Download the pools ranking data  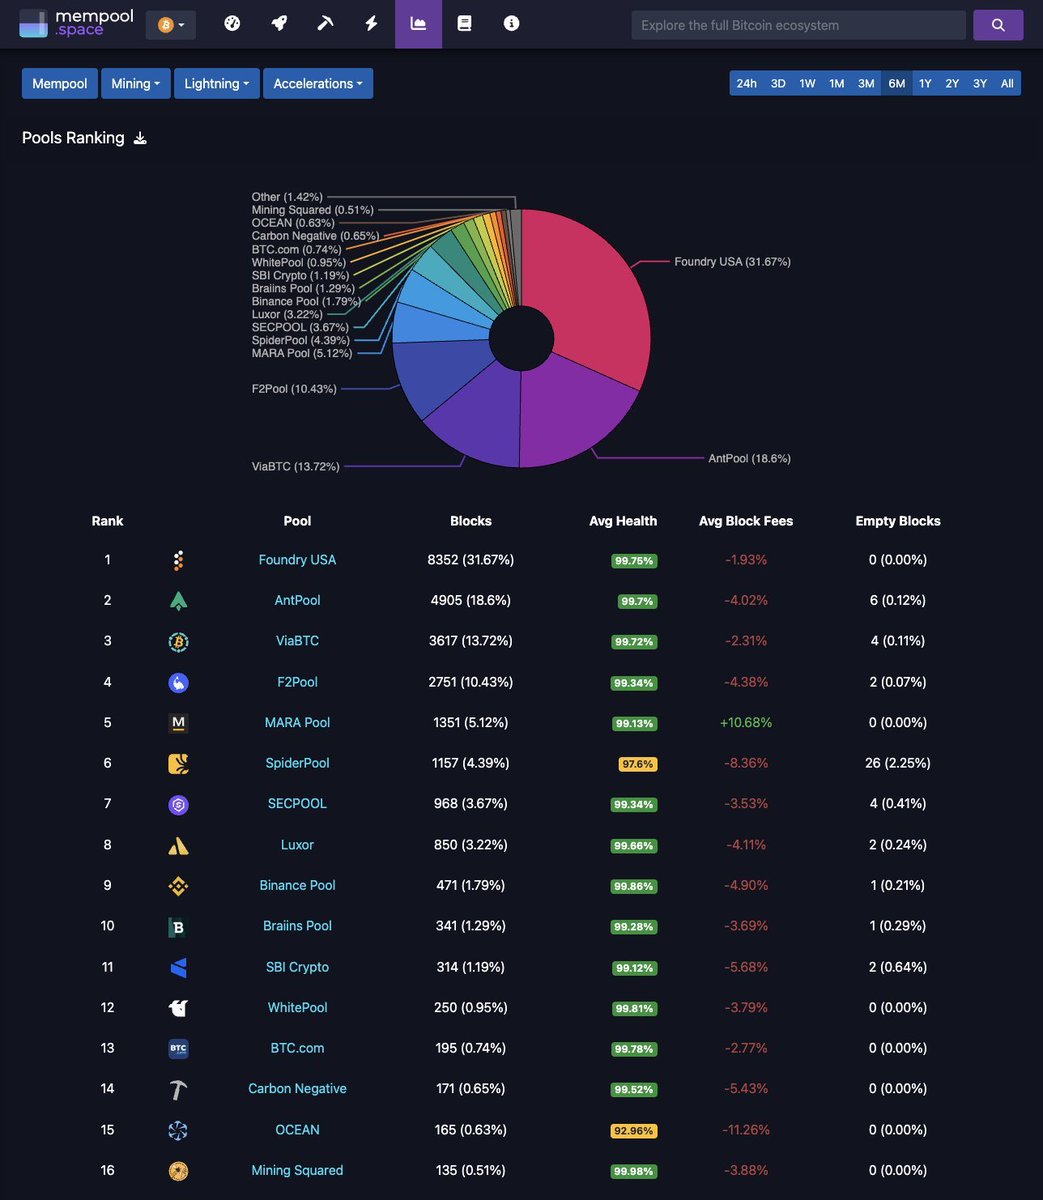coord(140,138)
